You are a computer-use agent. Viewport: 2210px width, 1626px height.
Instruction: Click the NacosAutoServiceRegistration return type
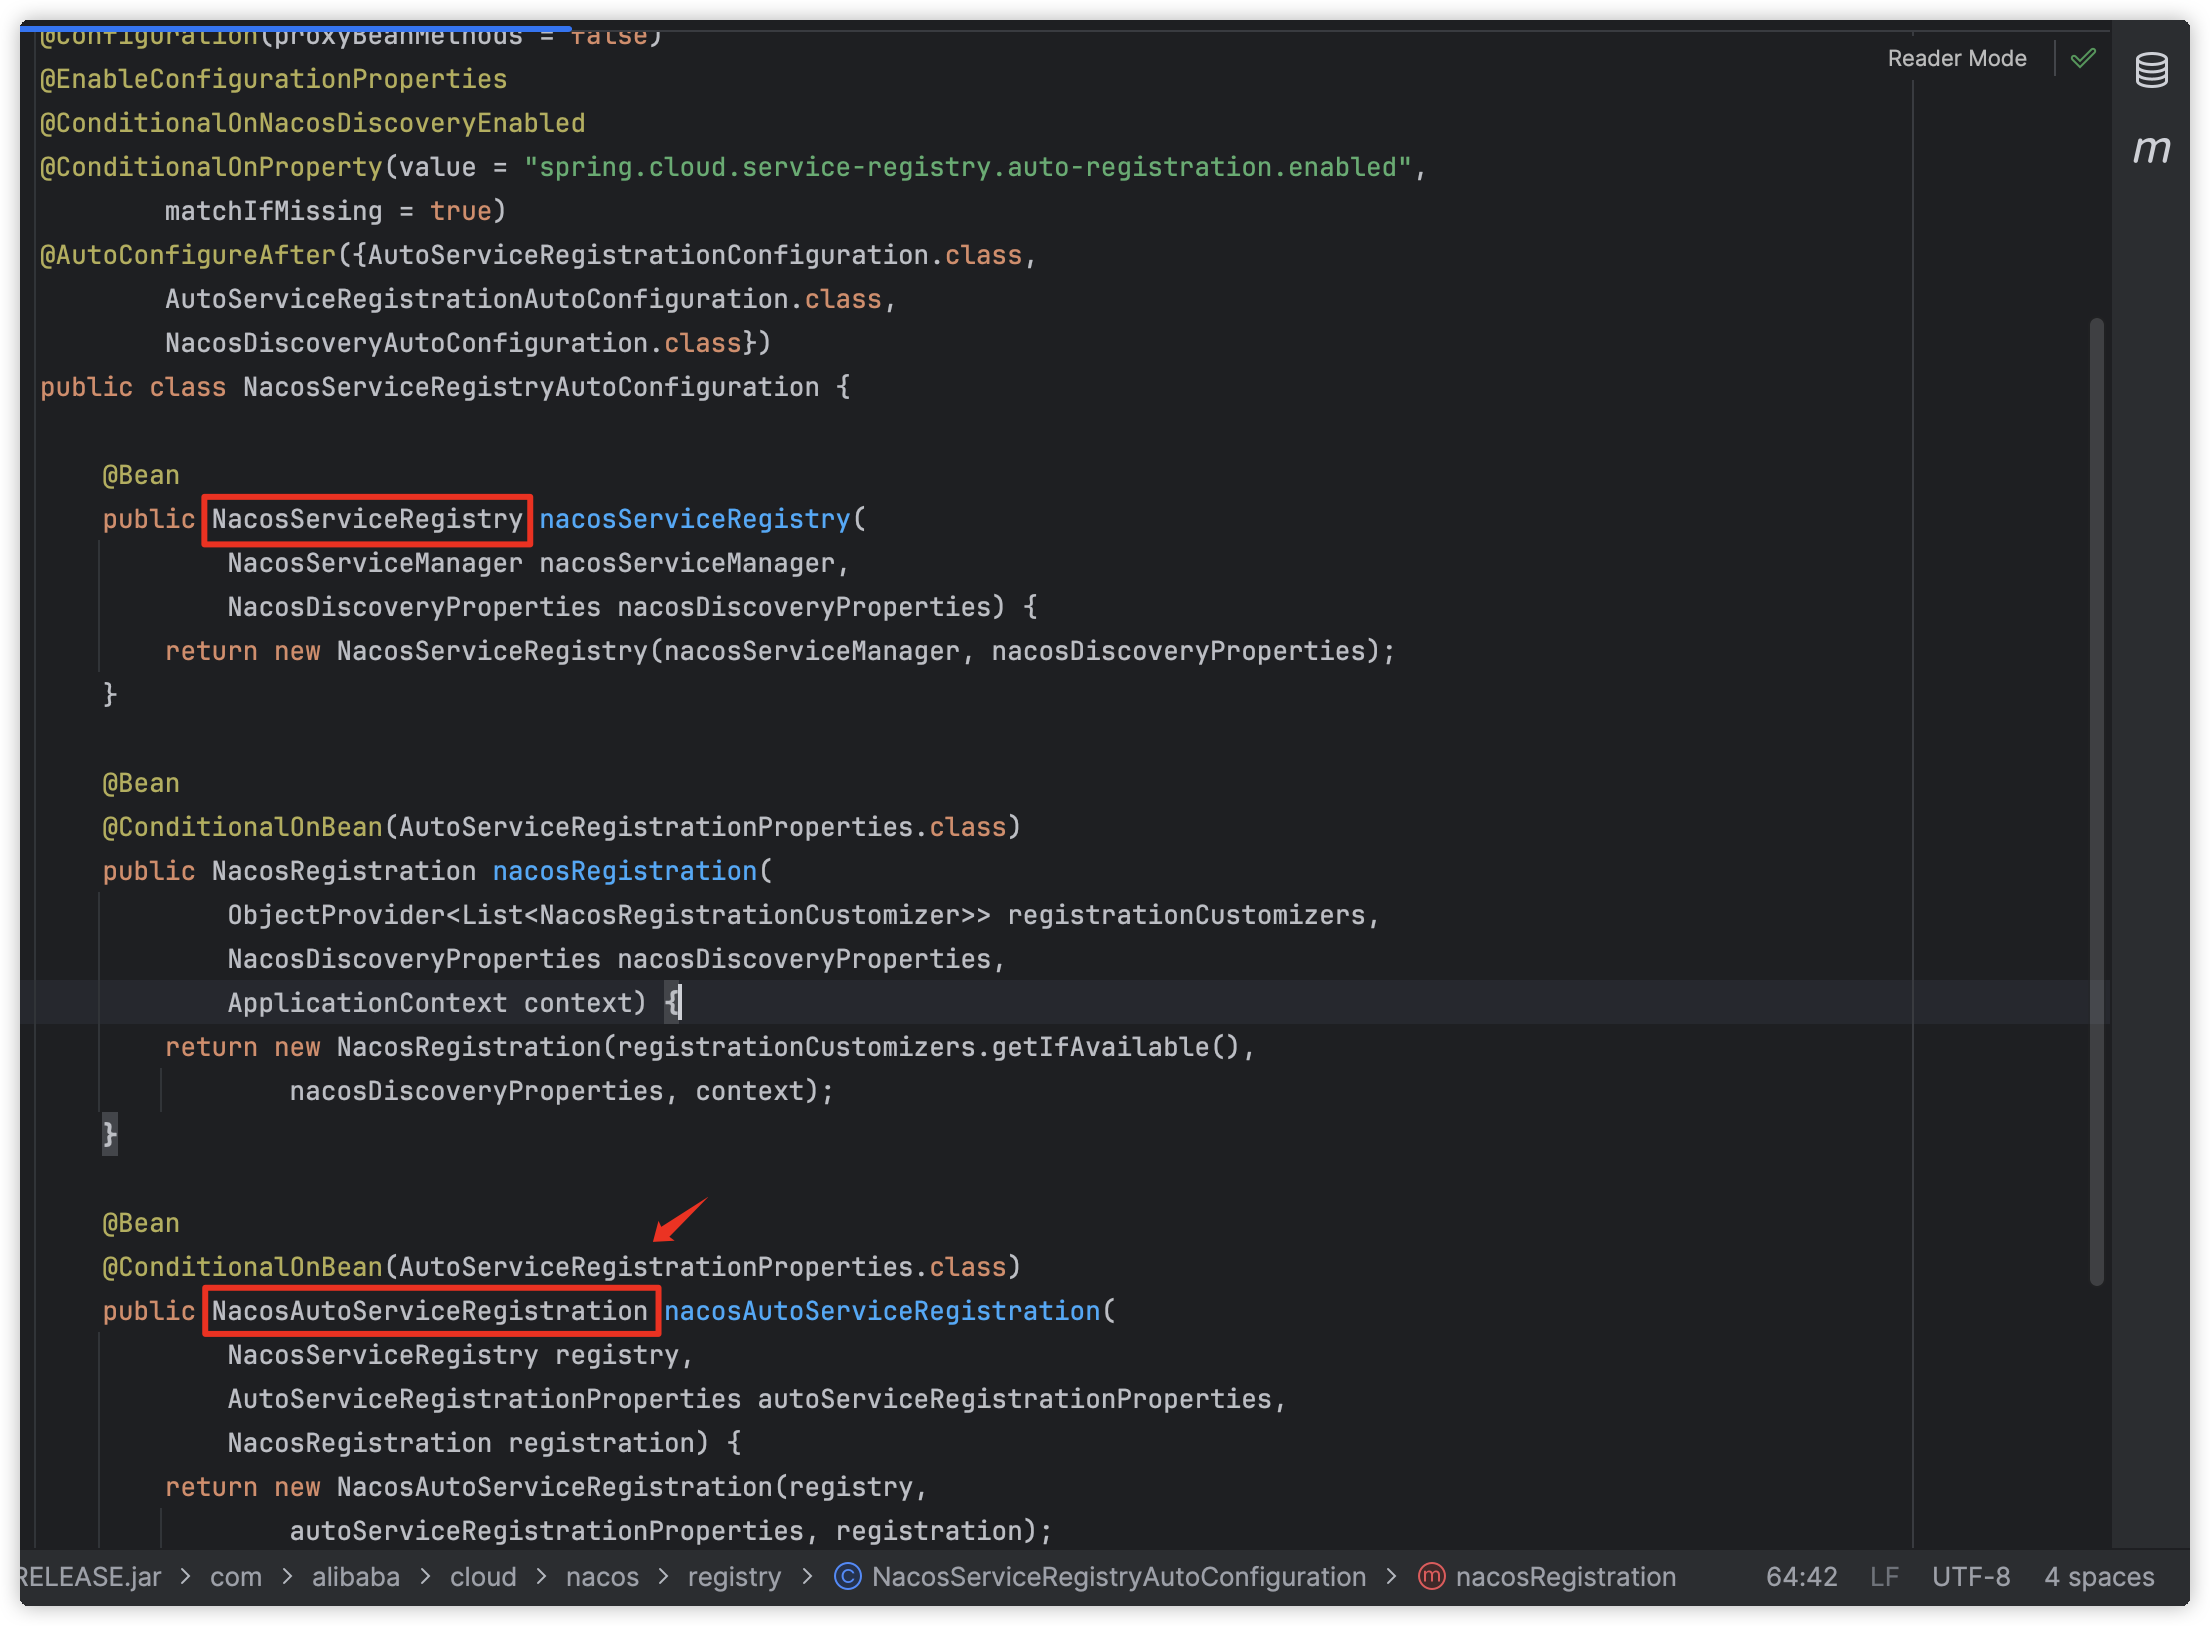point(430,1310)
